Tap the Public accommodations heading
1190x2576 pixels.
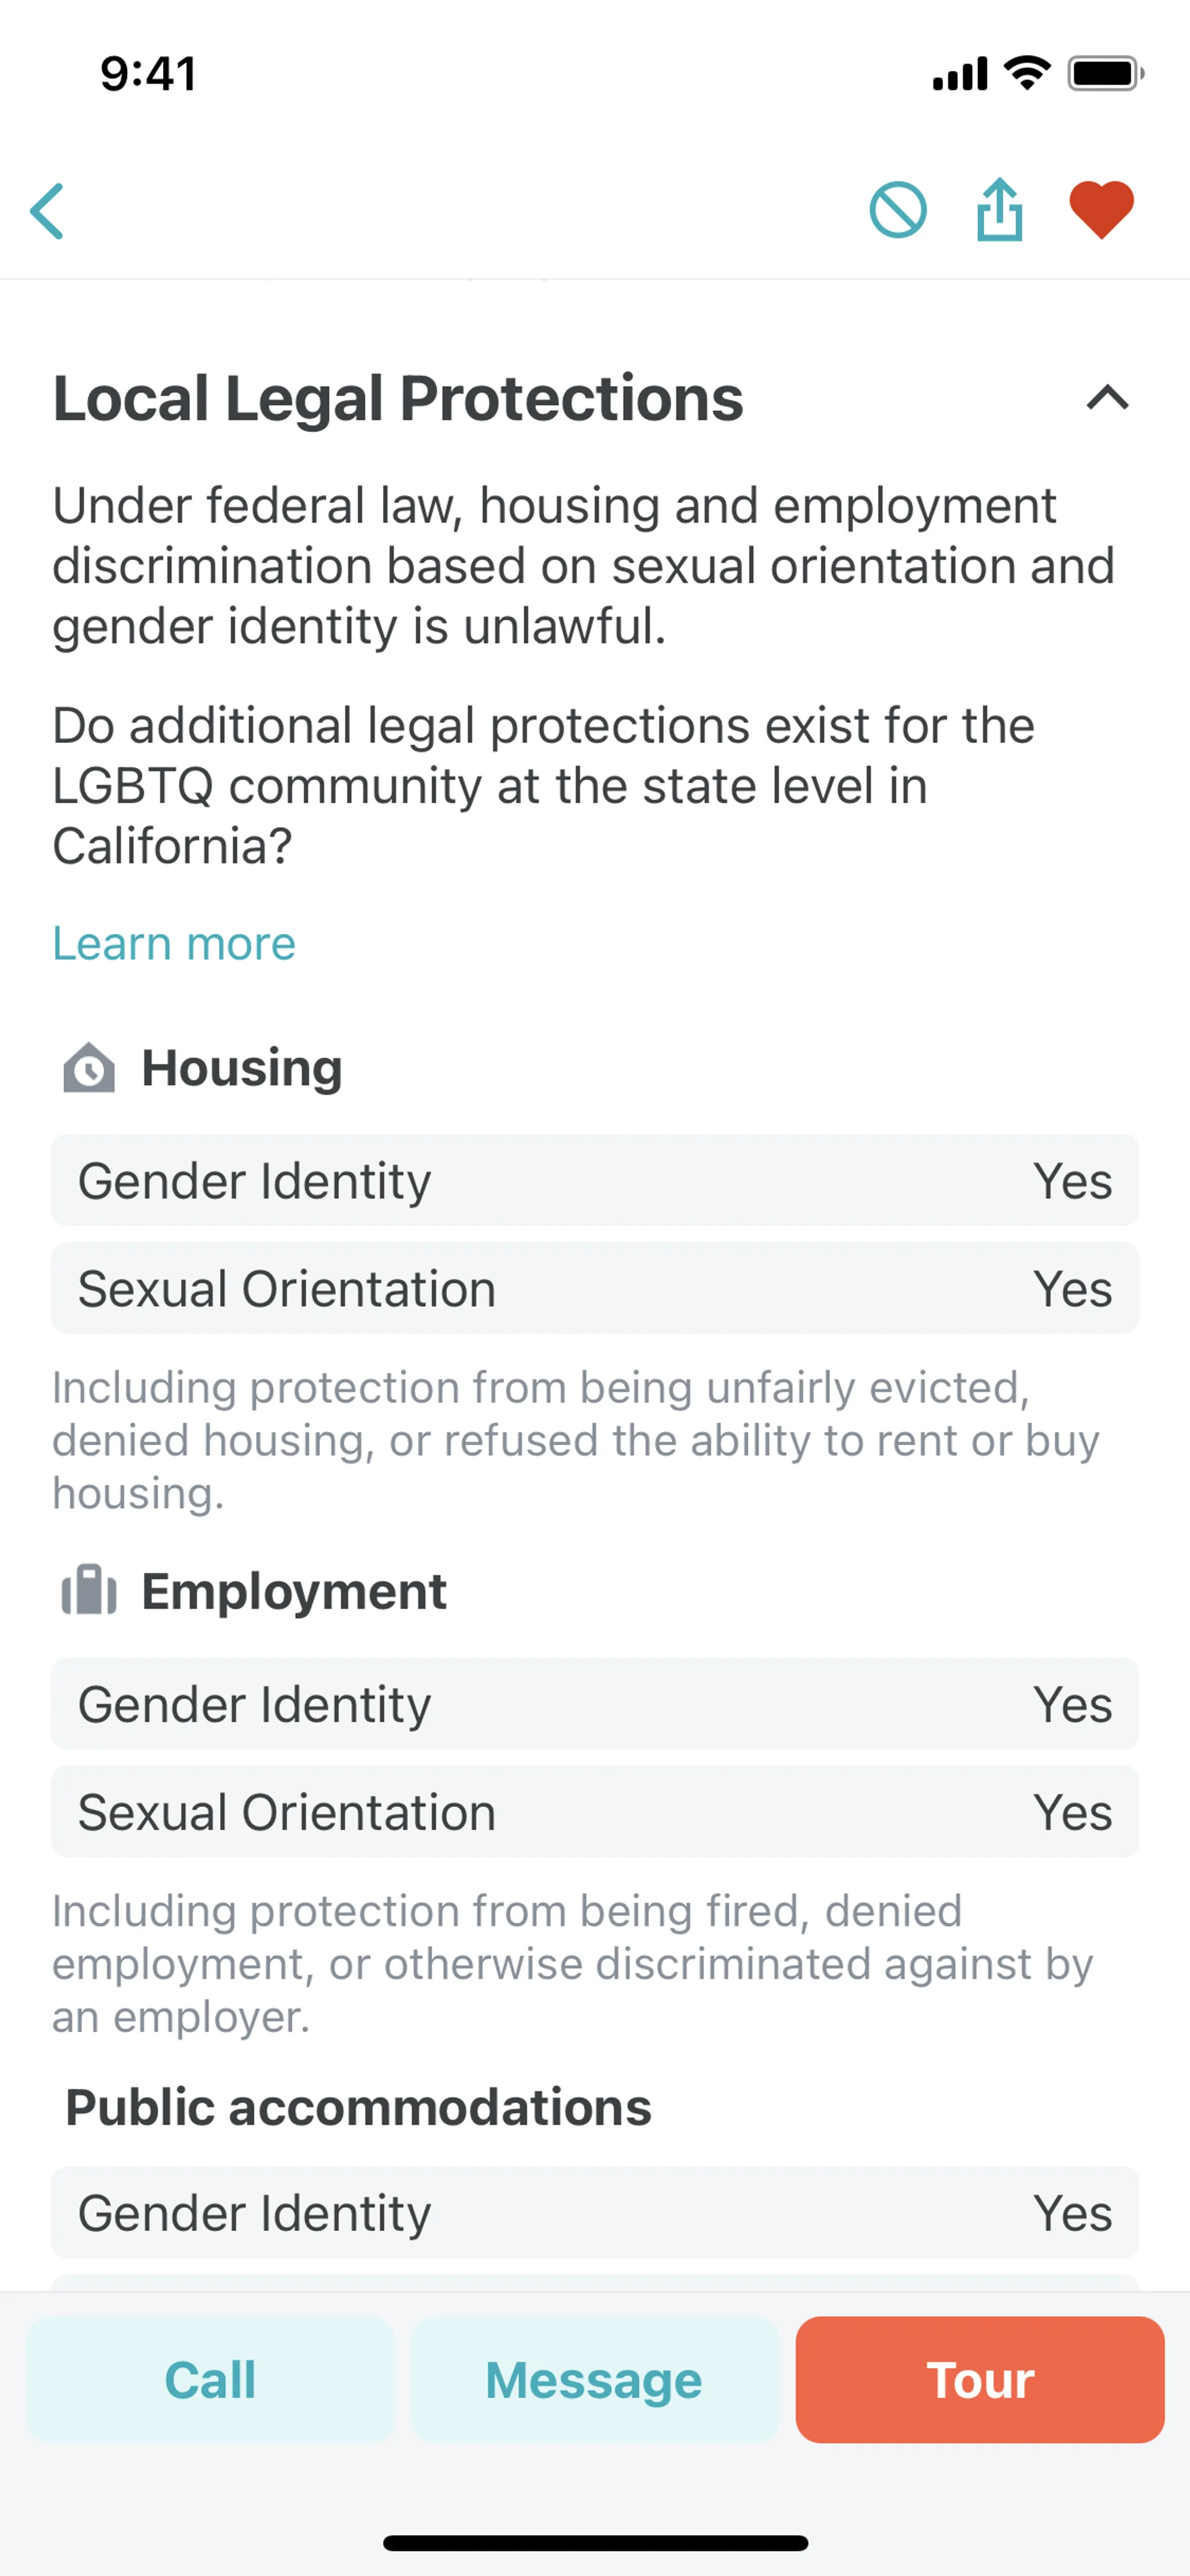[358, 2108]
